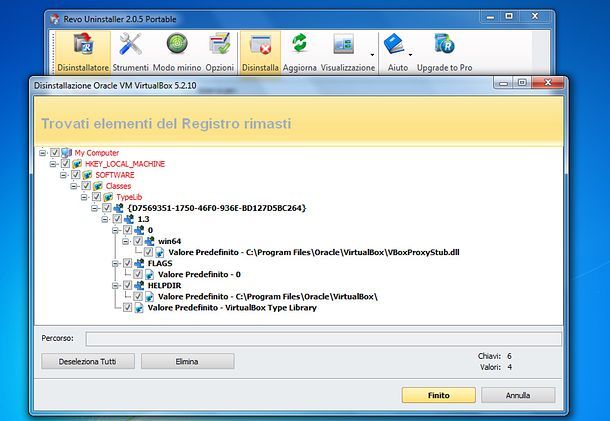
Task: Click FLAGS key icon
Action: click(139, 263)
